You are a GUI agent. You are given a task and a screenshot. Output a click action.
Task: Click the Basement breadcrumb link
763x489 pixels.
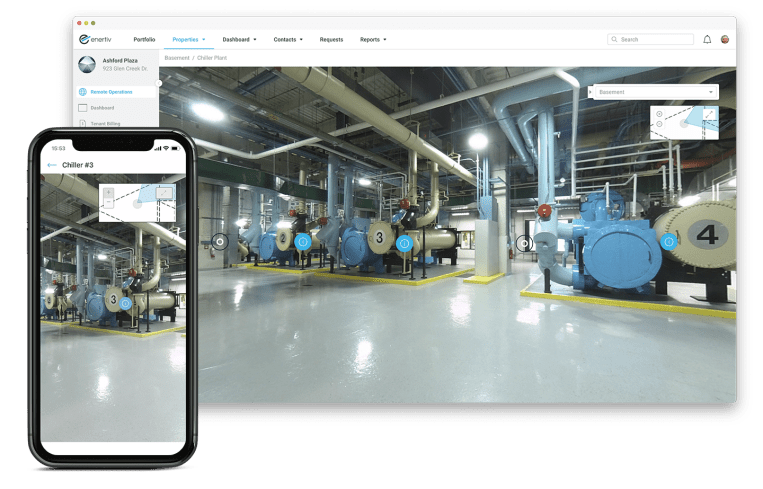tap(176, 58)
